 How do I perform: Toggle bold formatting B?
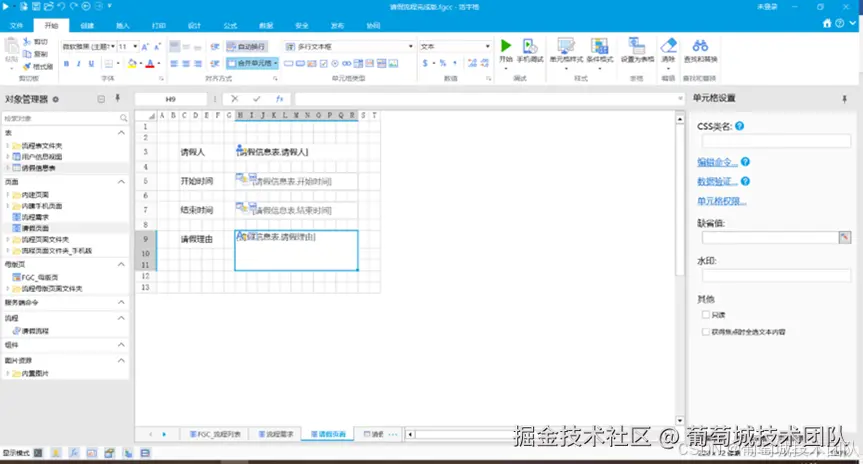(x=67, y=64)
